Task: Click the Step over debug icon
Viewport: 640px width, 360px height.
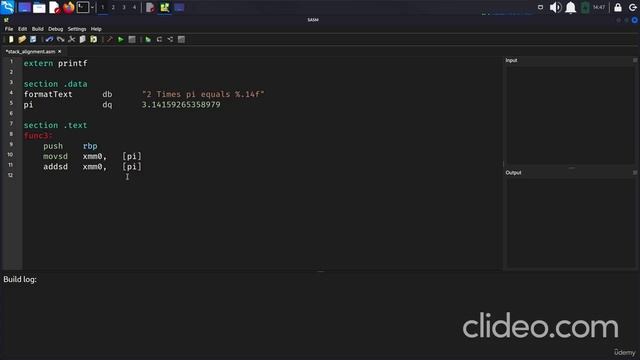Action: [x=159, y=39]
